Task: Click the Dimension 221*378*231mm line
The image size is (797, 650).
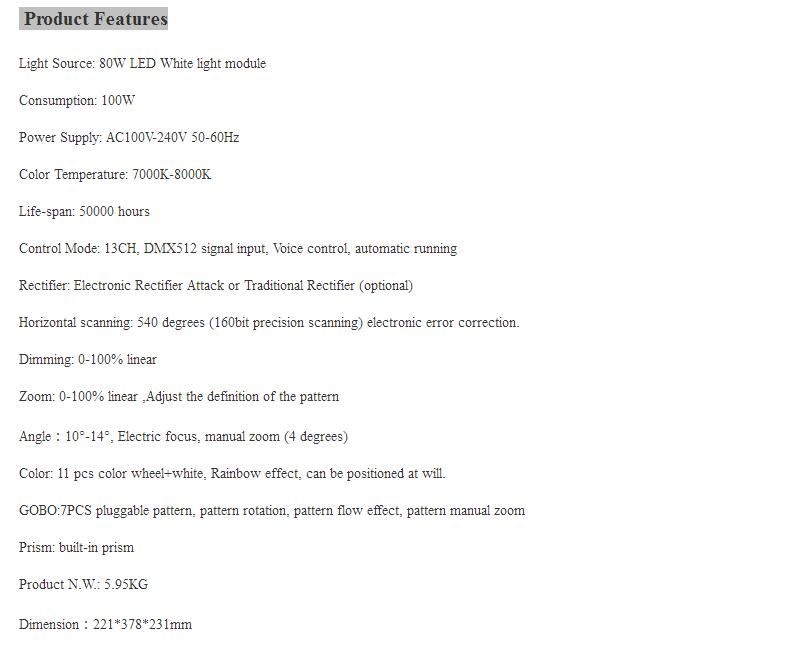Action: (105, 625)
